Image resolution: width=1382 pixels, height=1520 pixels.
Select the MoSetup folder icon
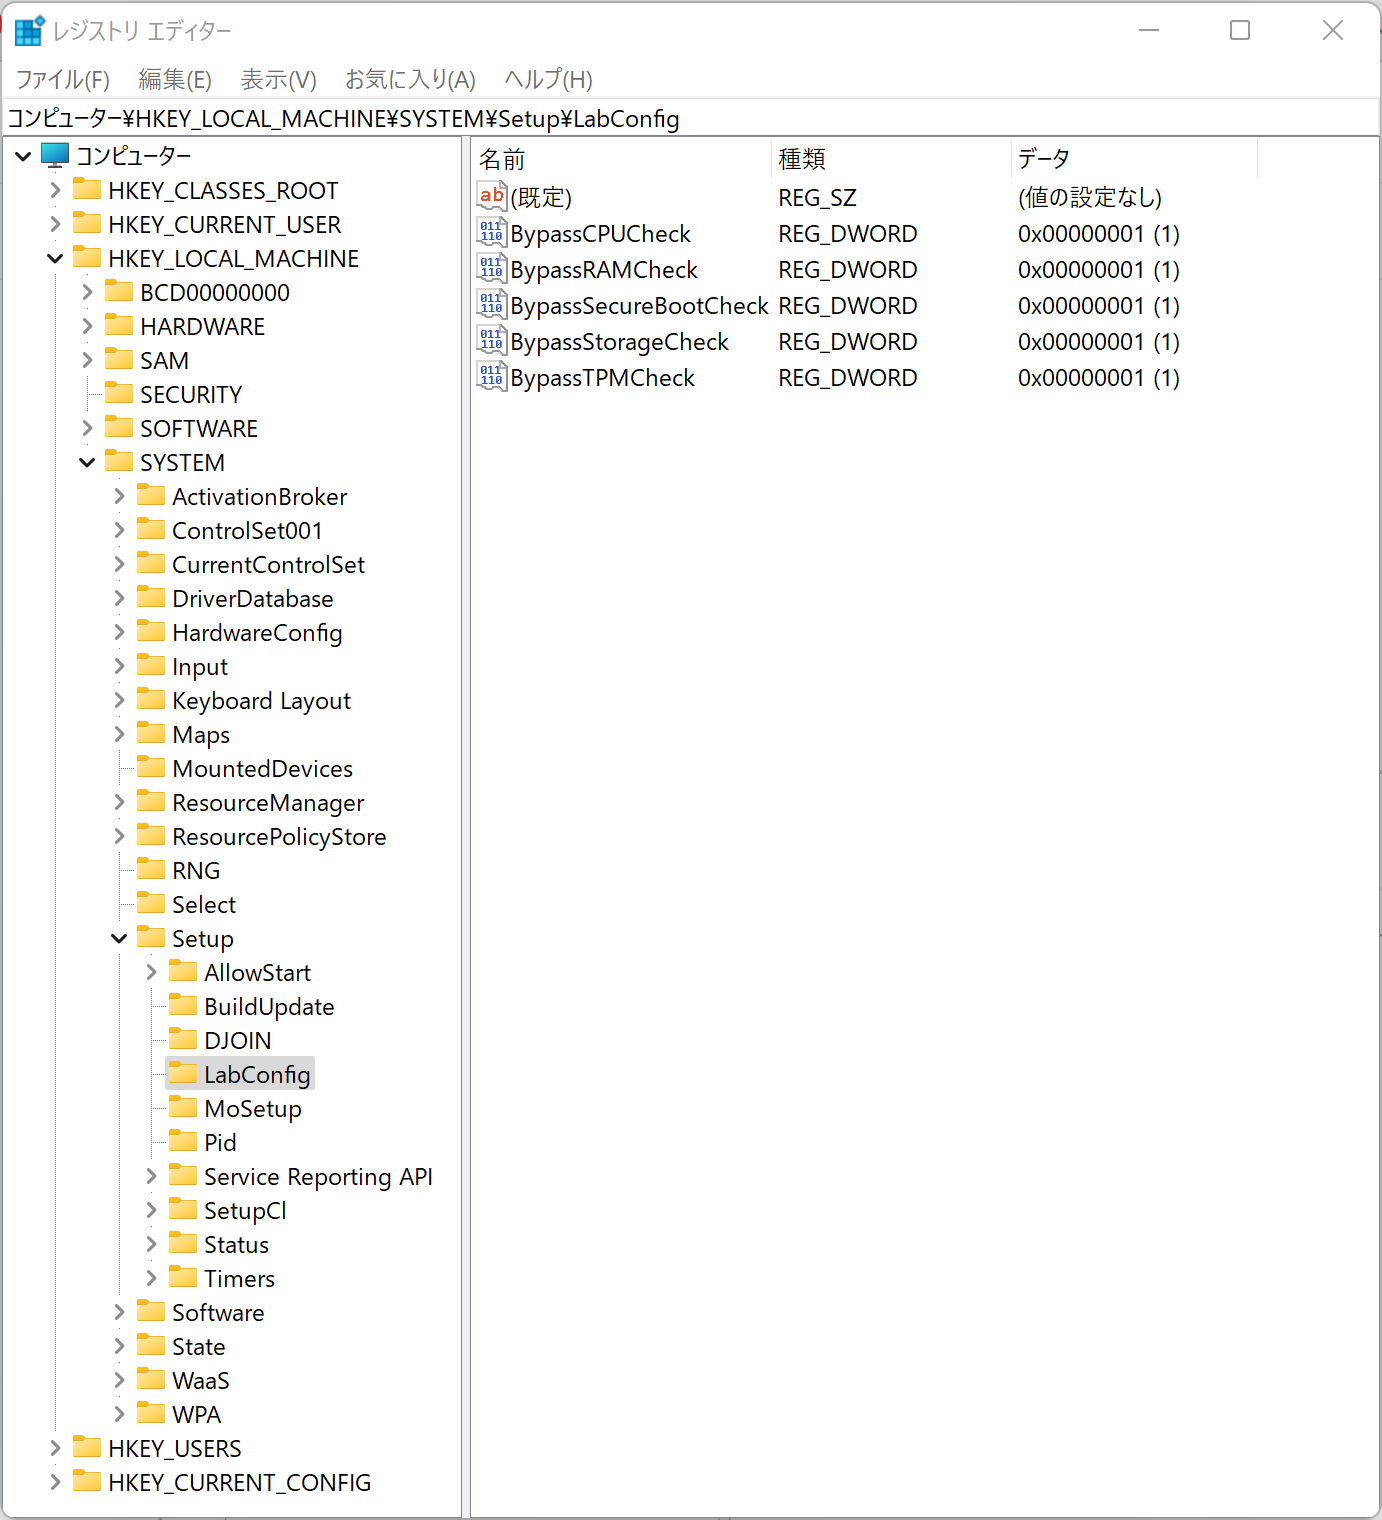point(183,1108)
